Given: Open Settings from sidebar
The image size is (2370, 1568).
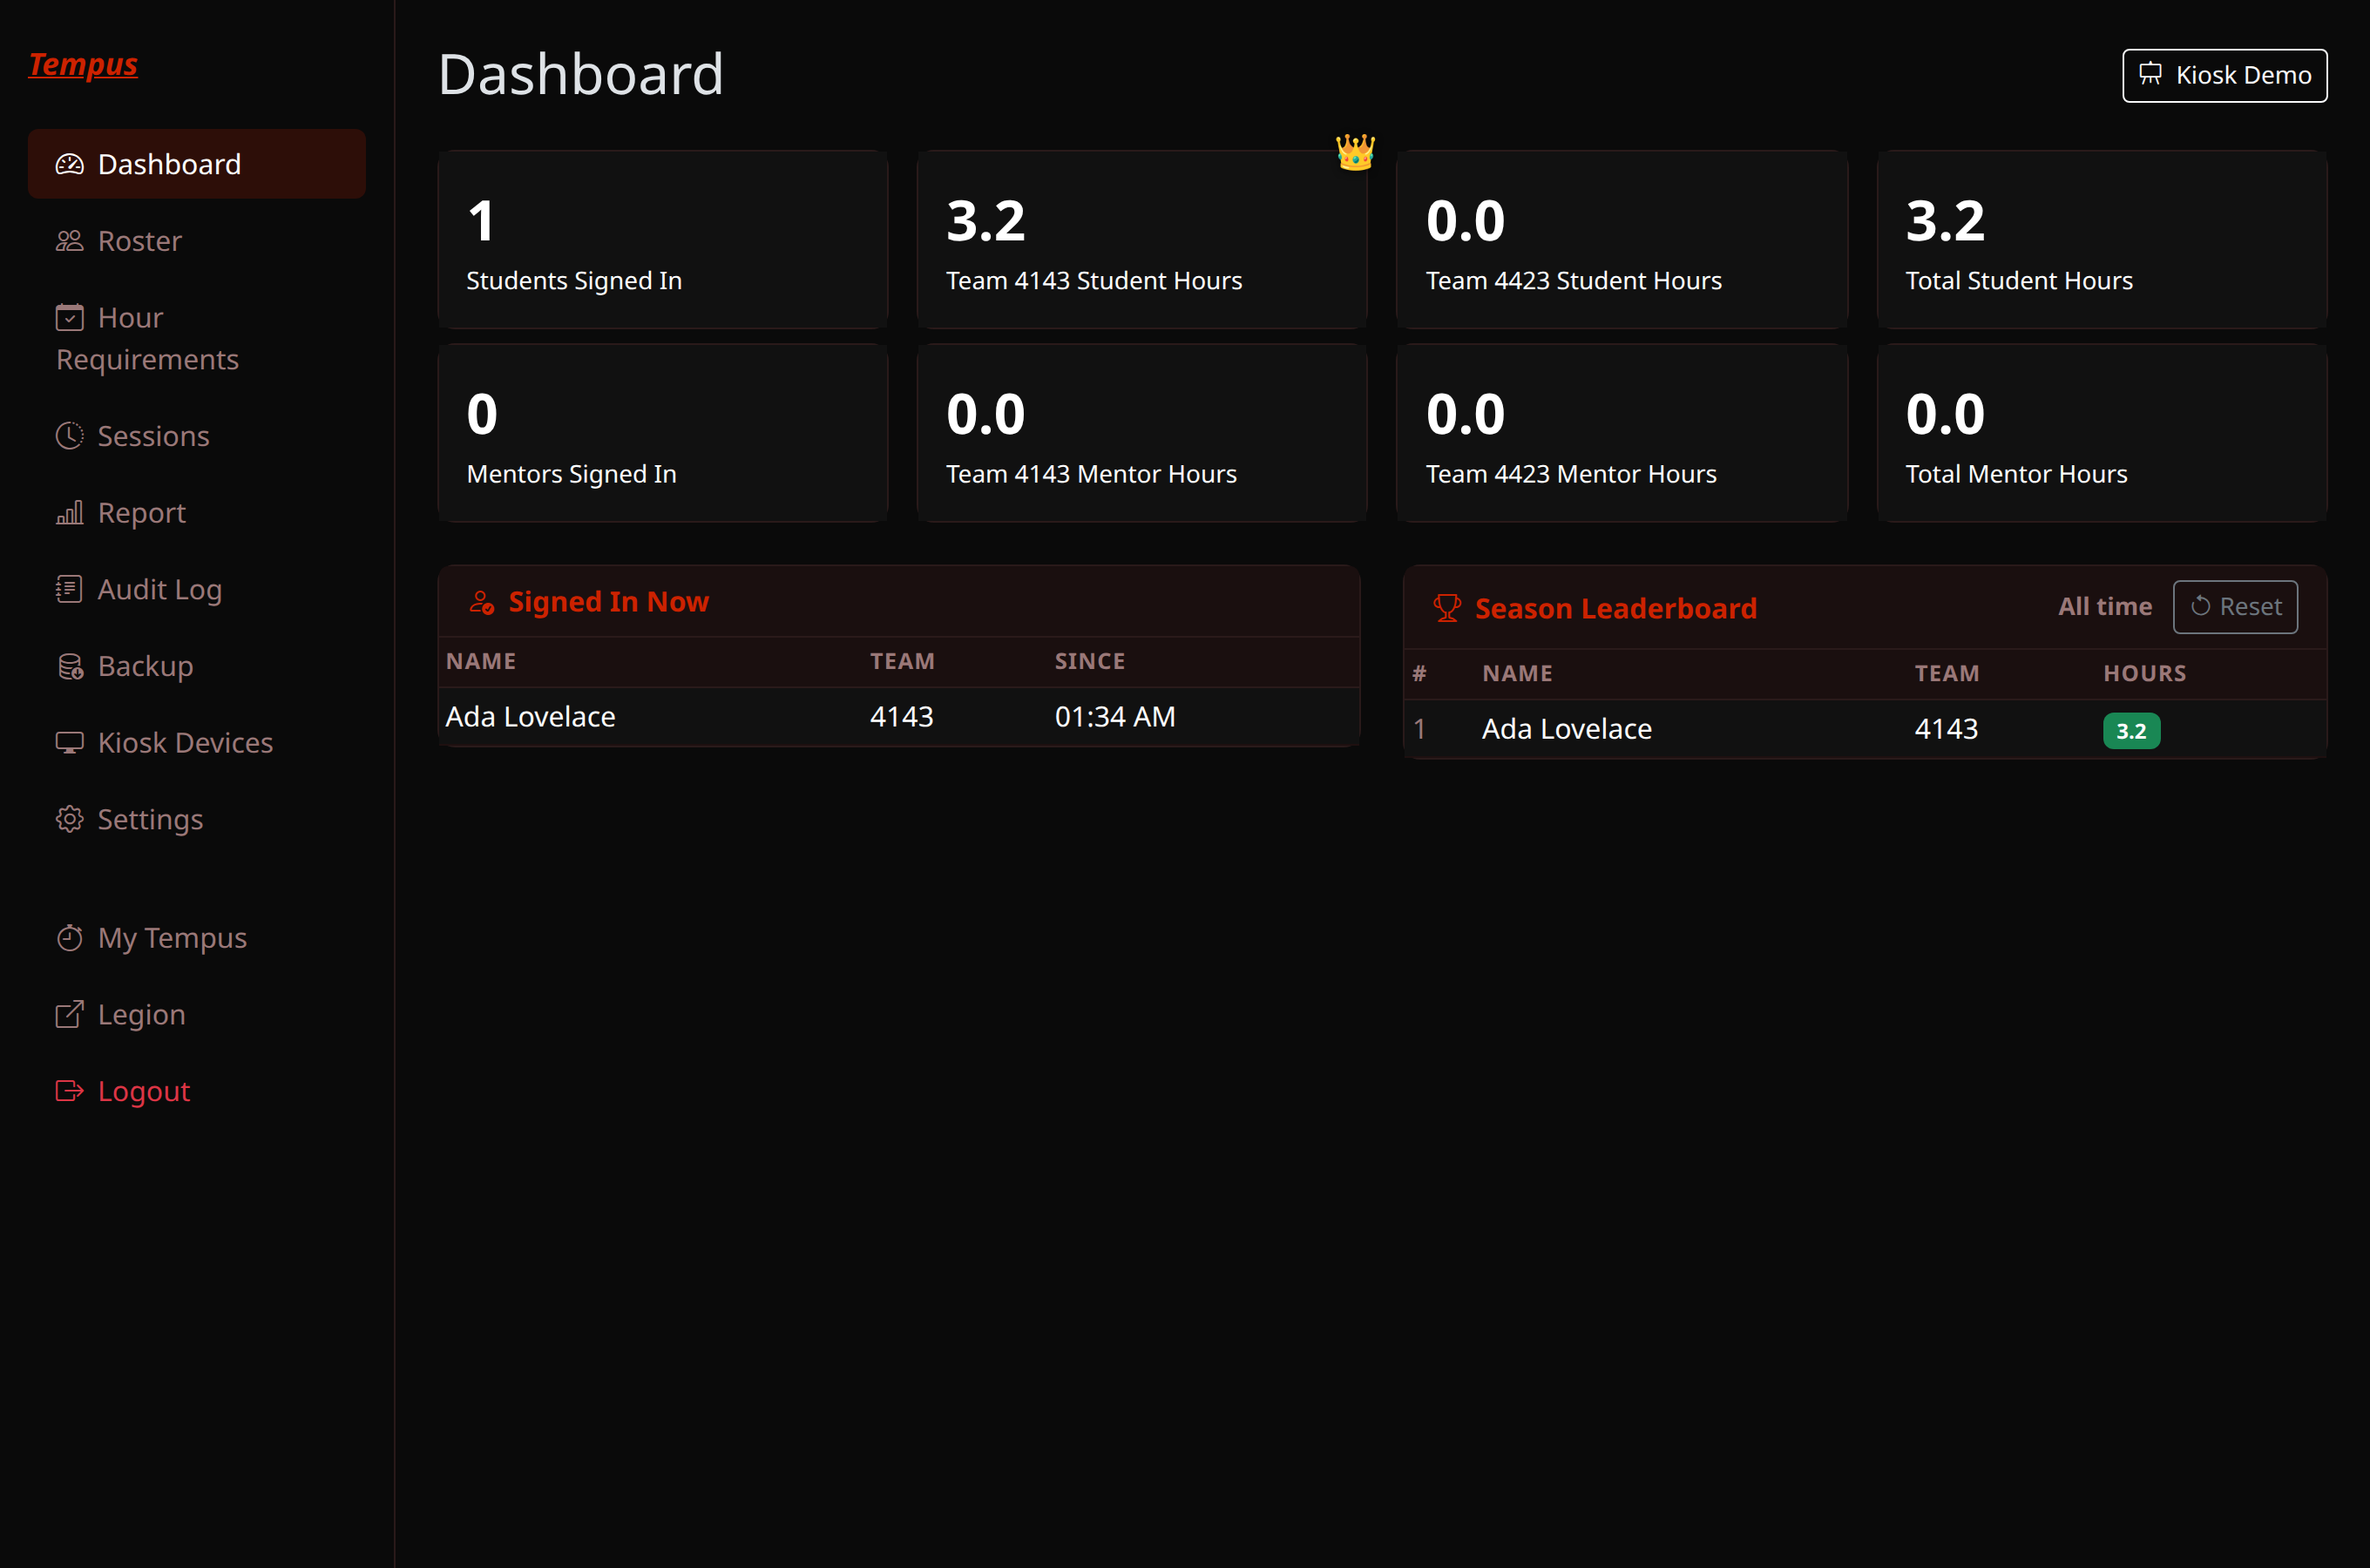Looking at the screenshot, I should tap(197, 819).
